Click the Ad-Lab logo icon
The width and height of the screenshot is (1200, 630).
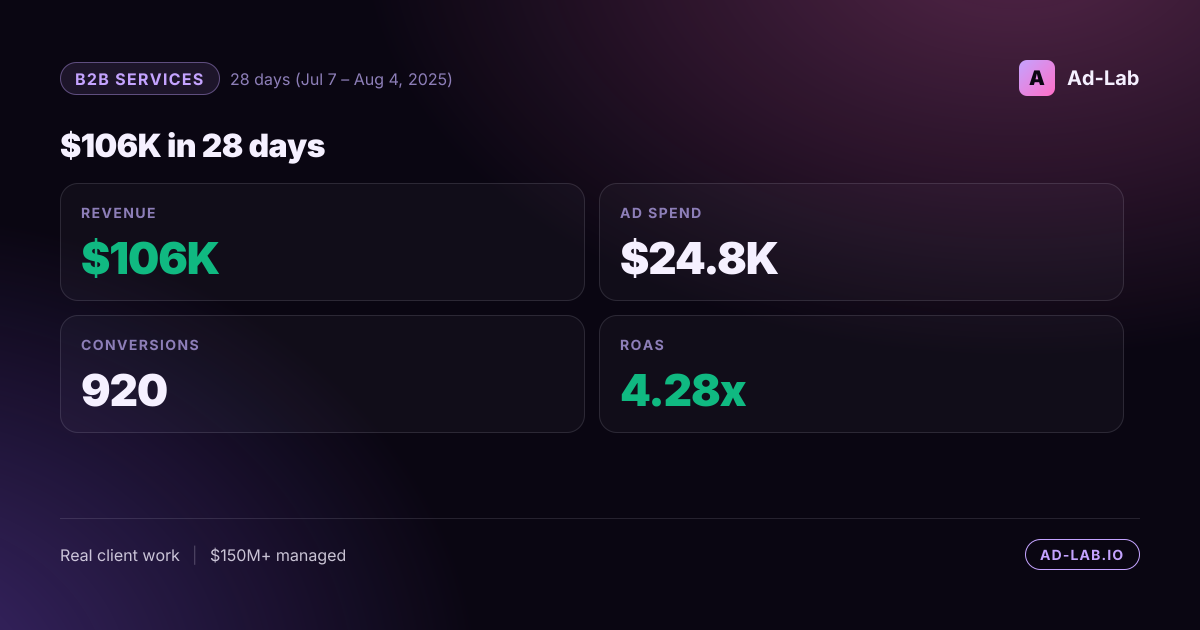(1037, 78)
